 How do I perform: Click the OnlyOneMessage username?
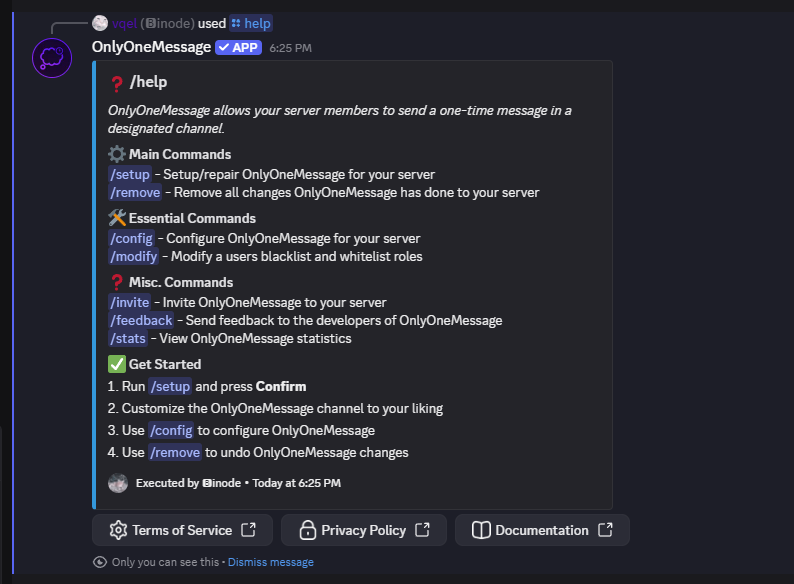coord(151,47)
